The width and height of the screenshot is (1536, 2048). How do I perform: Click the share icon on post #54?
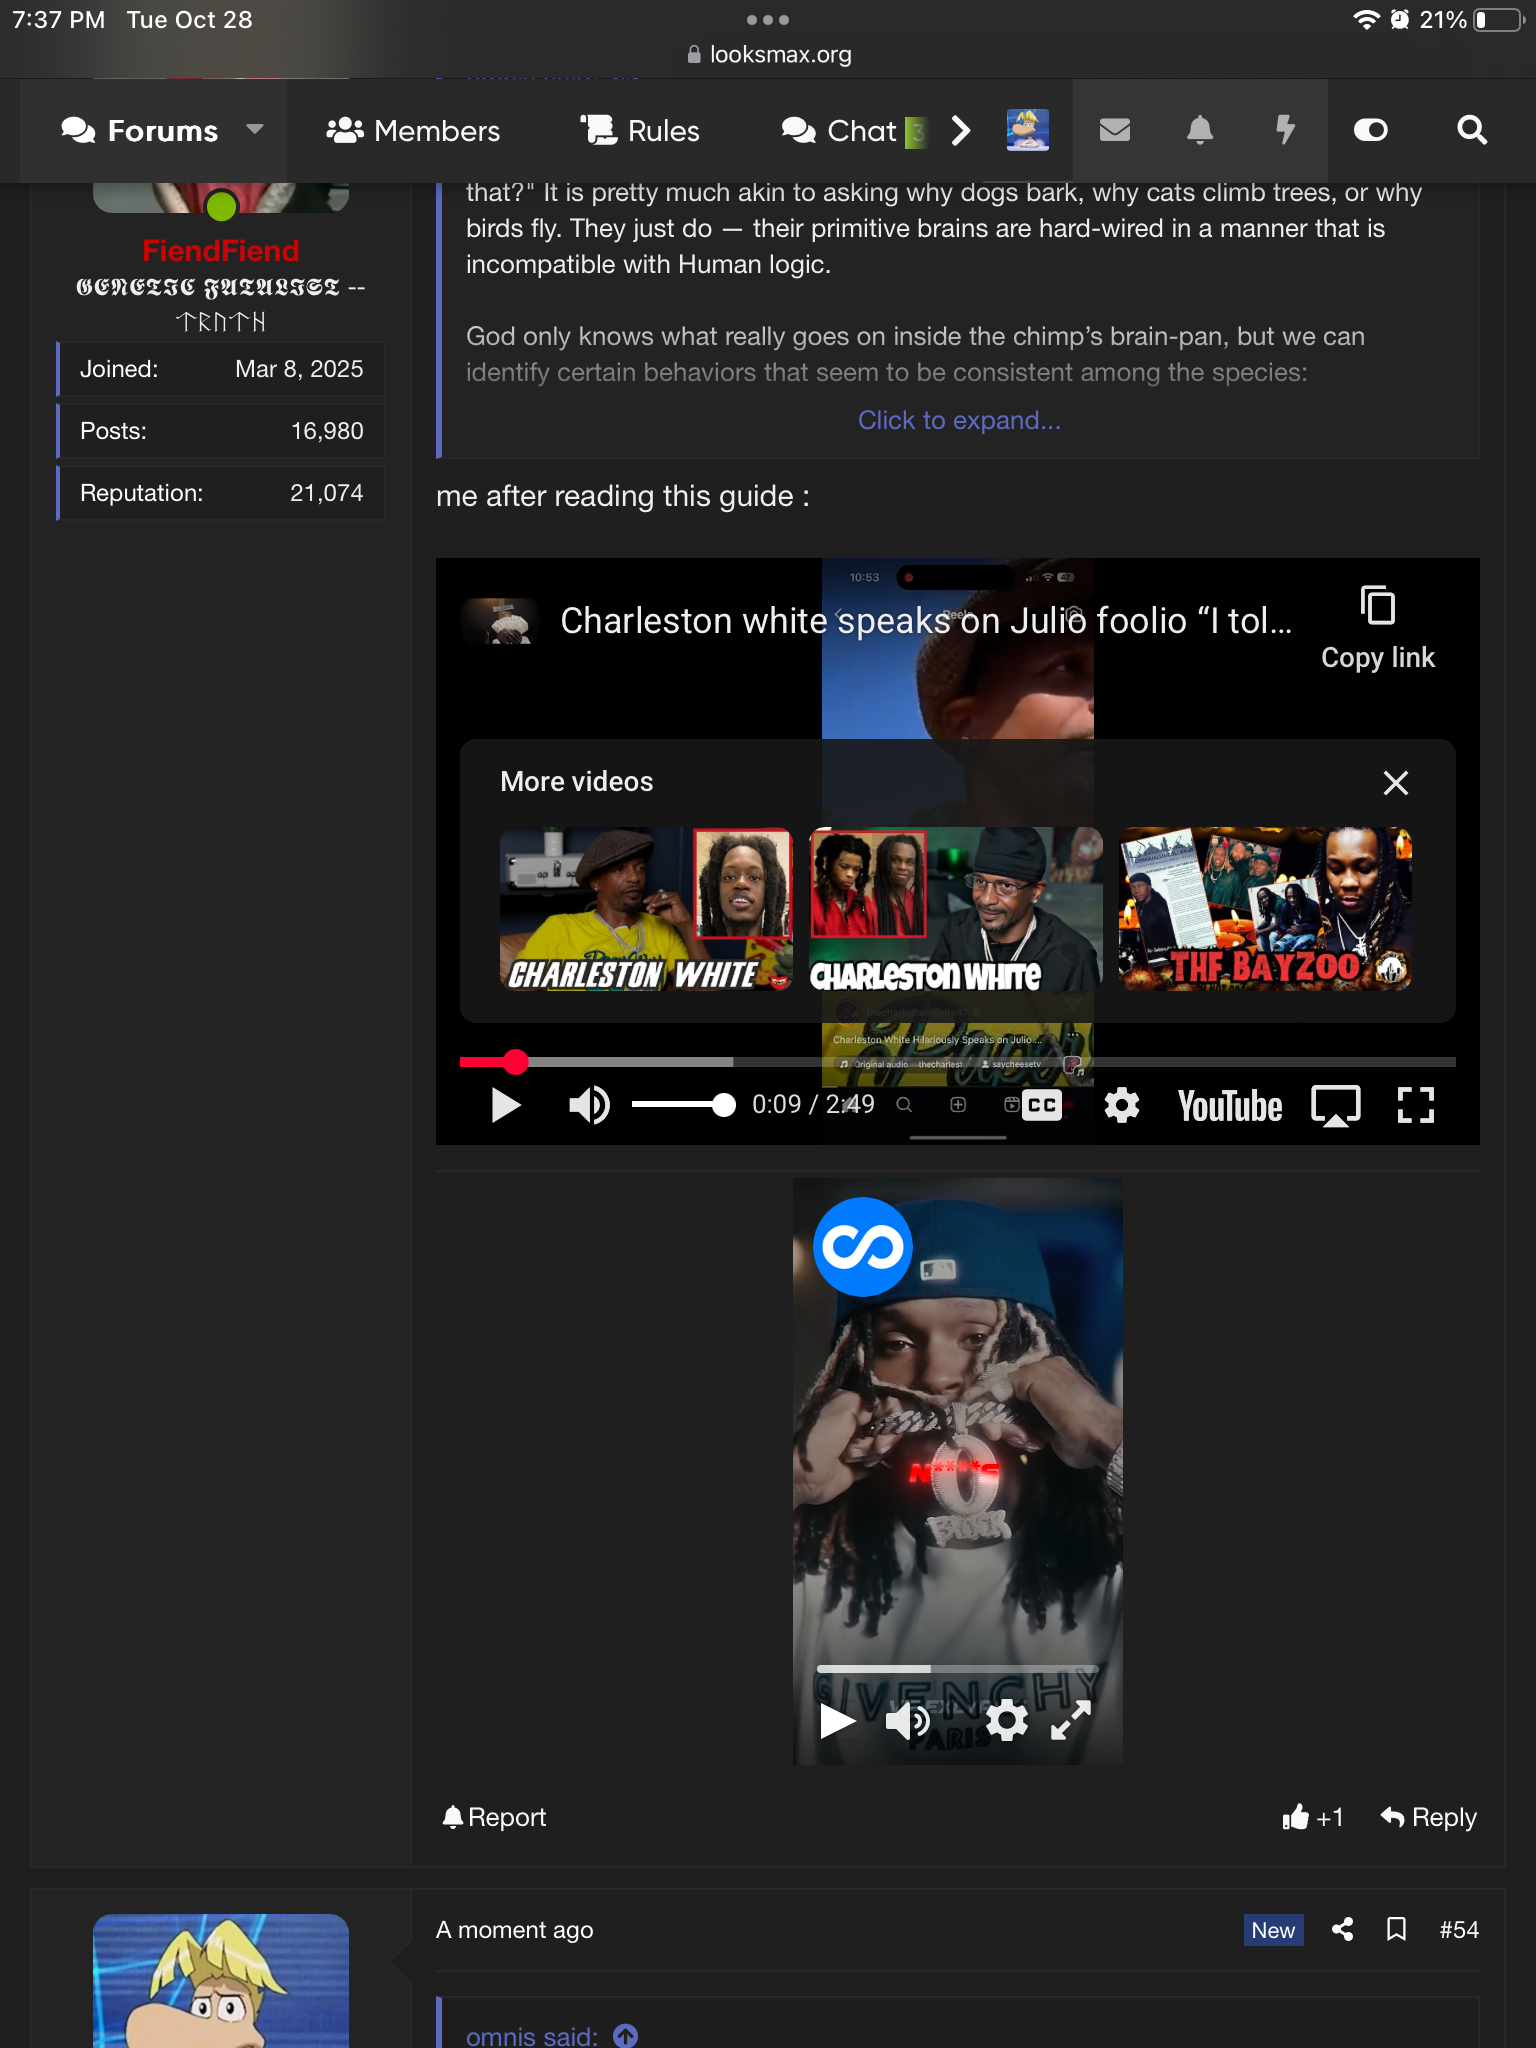click(1343, 1929)
